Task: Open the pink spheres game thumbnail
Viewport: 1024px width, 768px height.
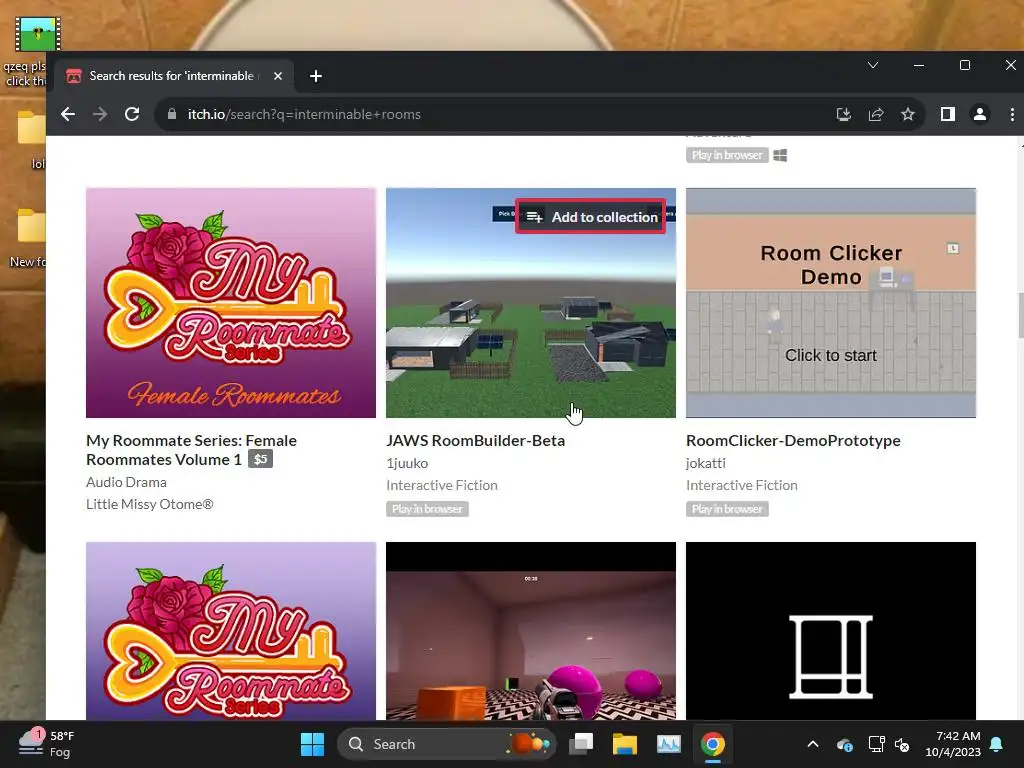Action: point(531,631)
